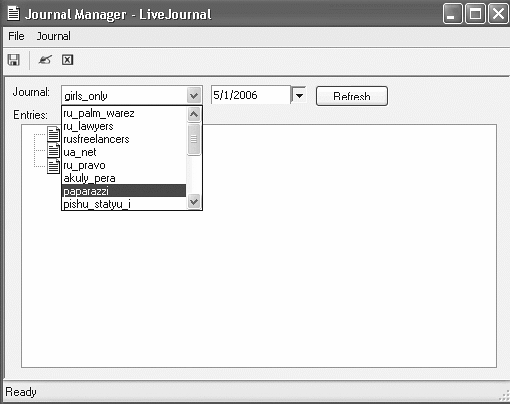Maximize the Journal Manager window
The width and height of the screenshot is (510, 404).
pyautogui.click(x=475, y=14)
